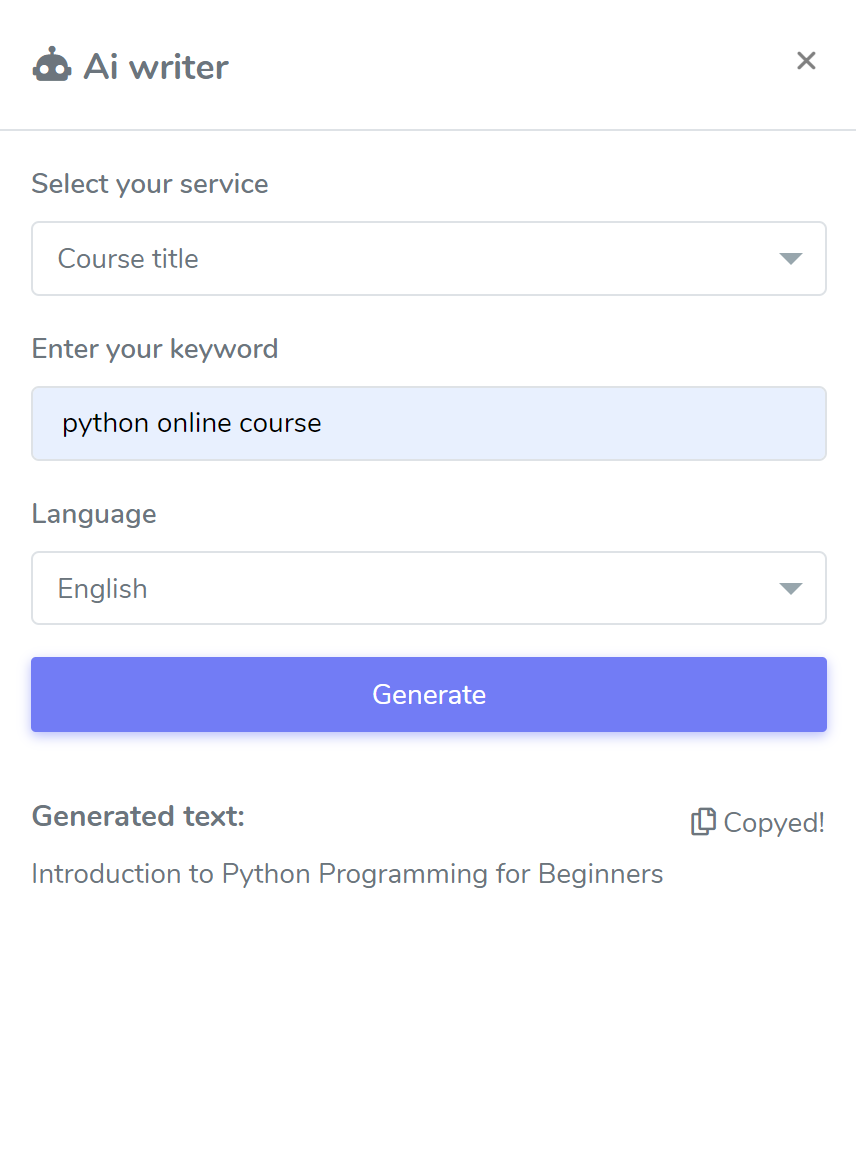Viewport: 856px width, 1167px height.
Task: Click the copy icon beside generated text
Action: point(703,822)
